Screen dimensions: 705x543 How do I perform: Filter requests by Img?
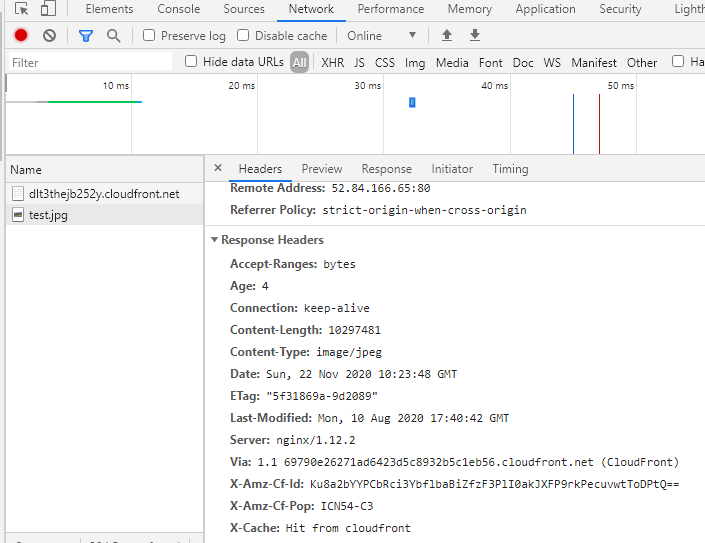click(x=415, y=63)
